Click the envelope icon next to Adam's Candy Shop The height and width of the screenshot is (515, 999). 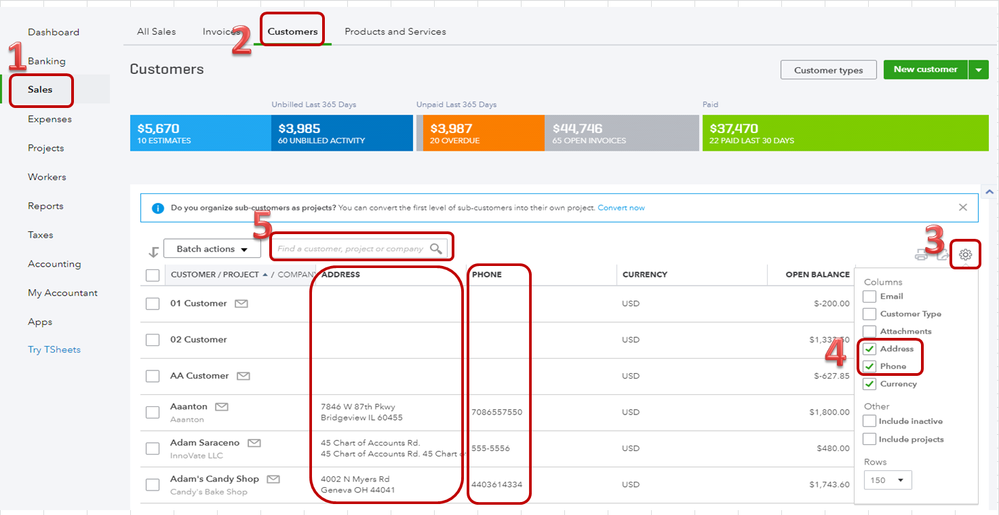coord(274,479)
